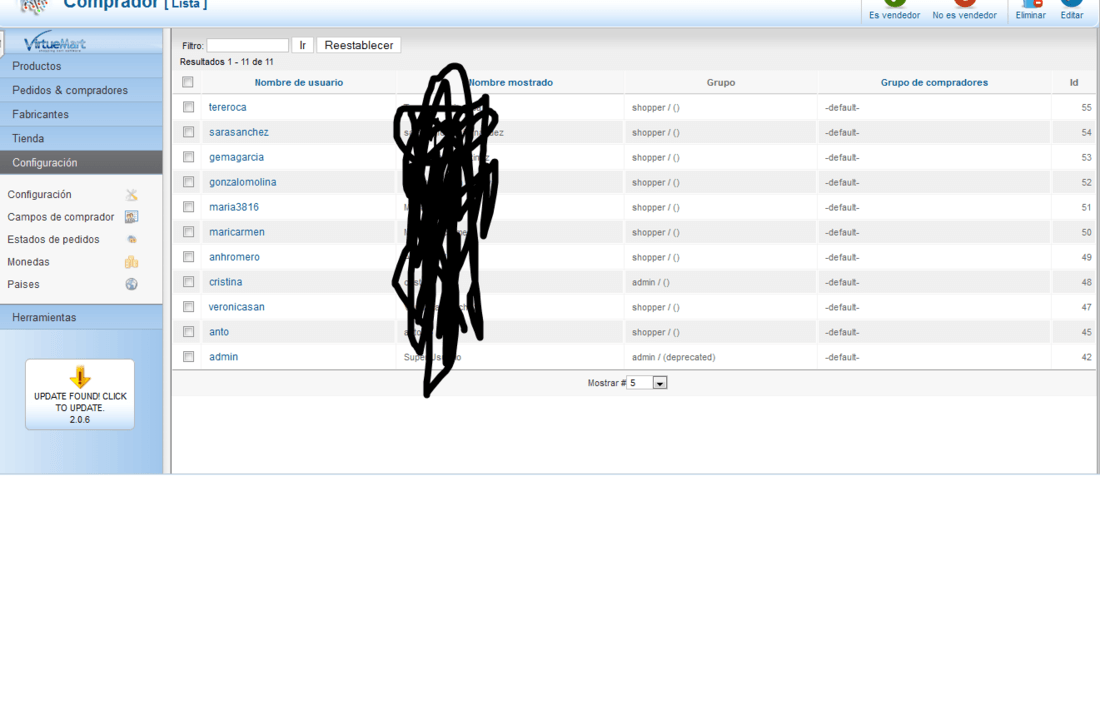
Task: Sort by Nombre de usuario column
Action: 299,82
